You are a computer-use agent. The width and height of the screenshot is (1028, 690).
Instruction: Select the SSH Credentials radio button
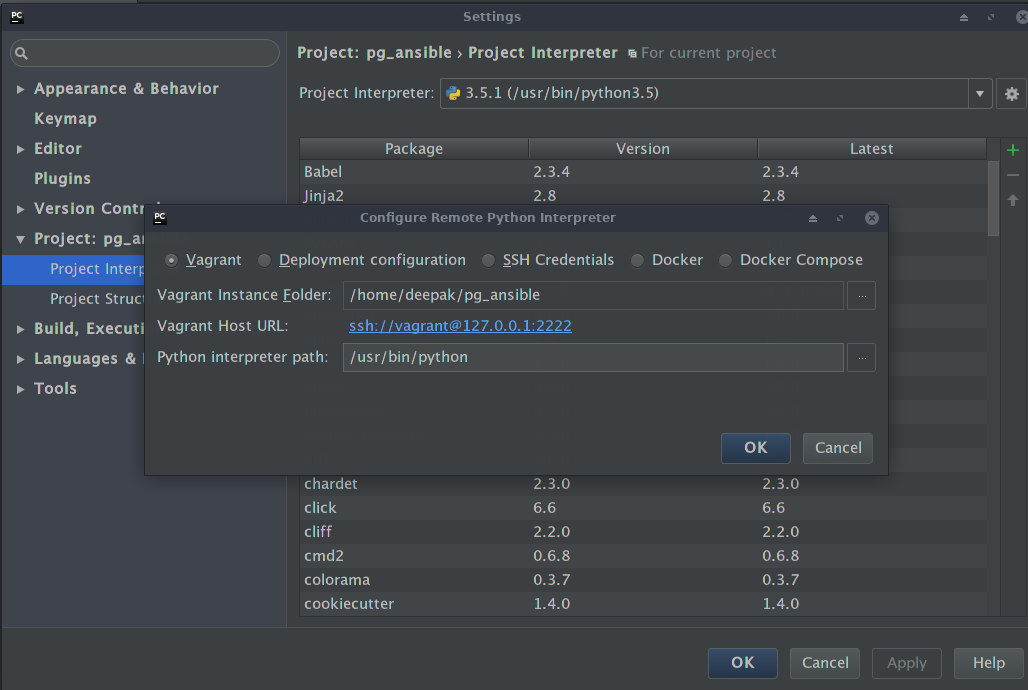(x=489, y=260)
